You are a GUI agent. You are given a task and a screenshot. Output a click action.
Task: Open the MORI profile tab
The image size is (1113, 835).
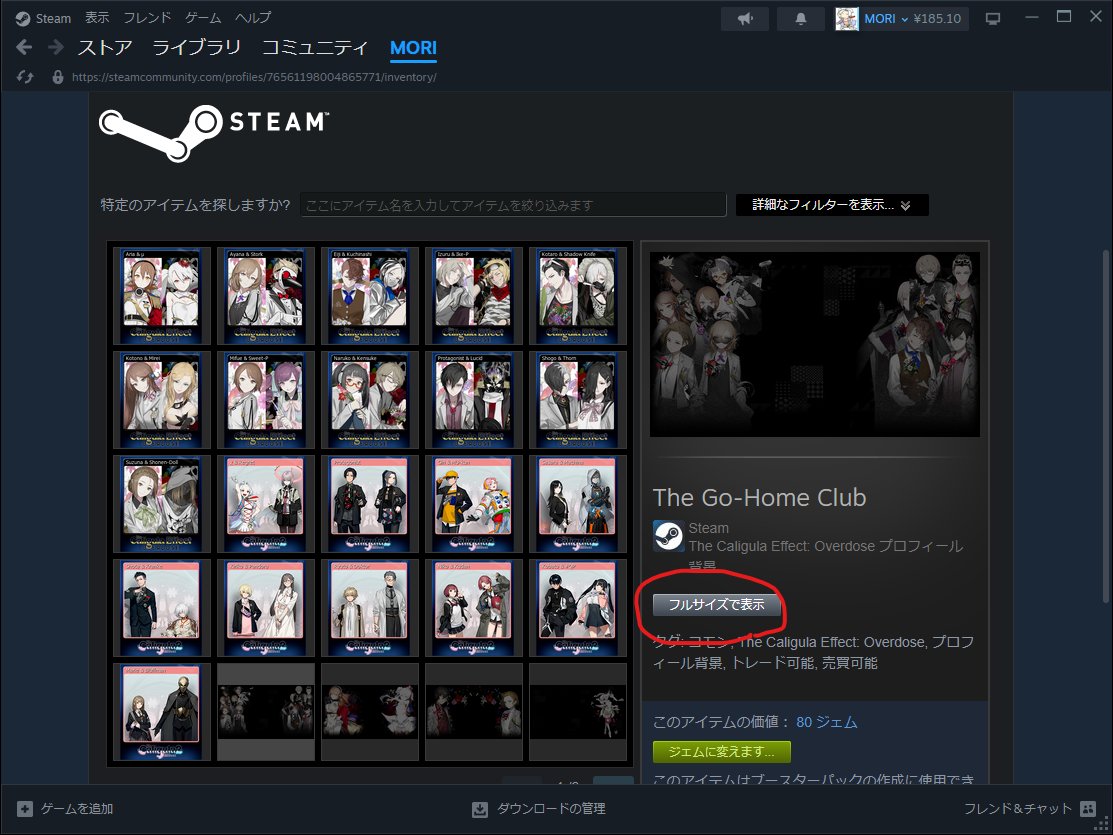click(413, 48)
